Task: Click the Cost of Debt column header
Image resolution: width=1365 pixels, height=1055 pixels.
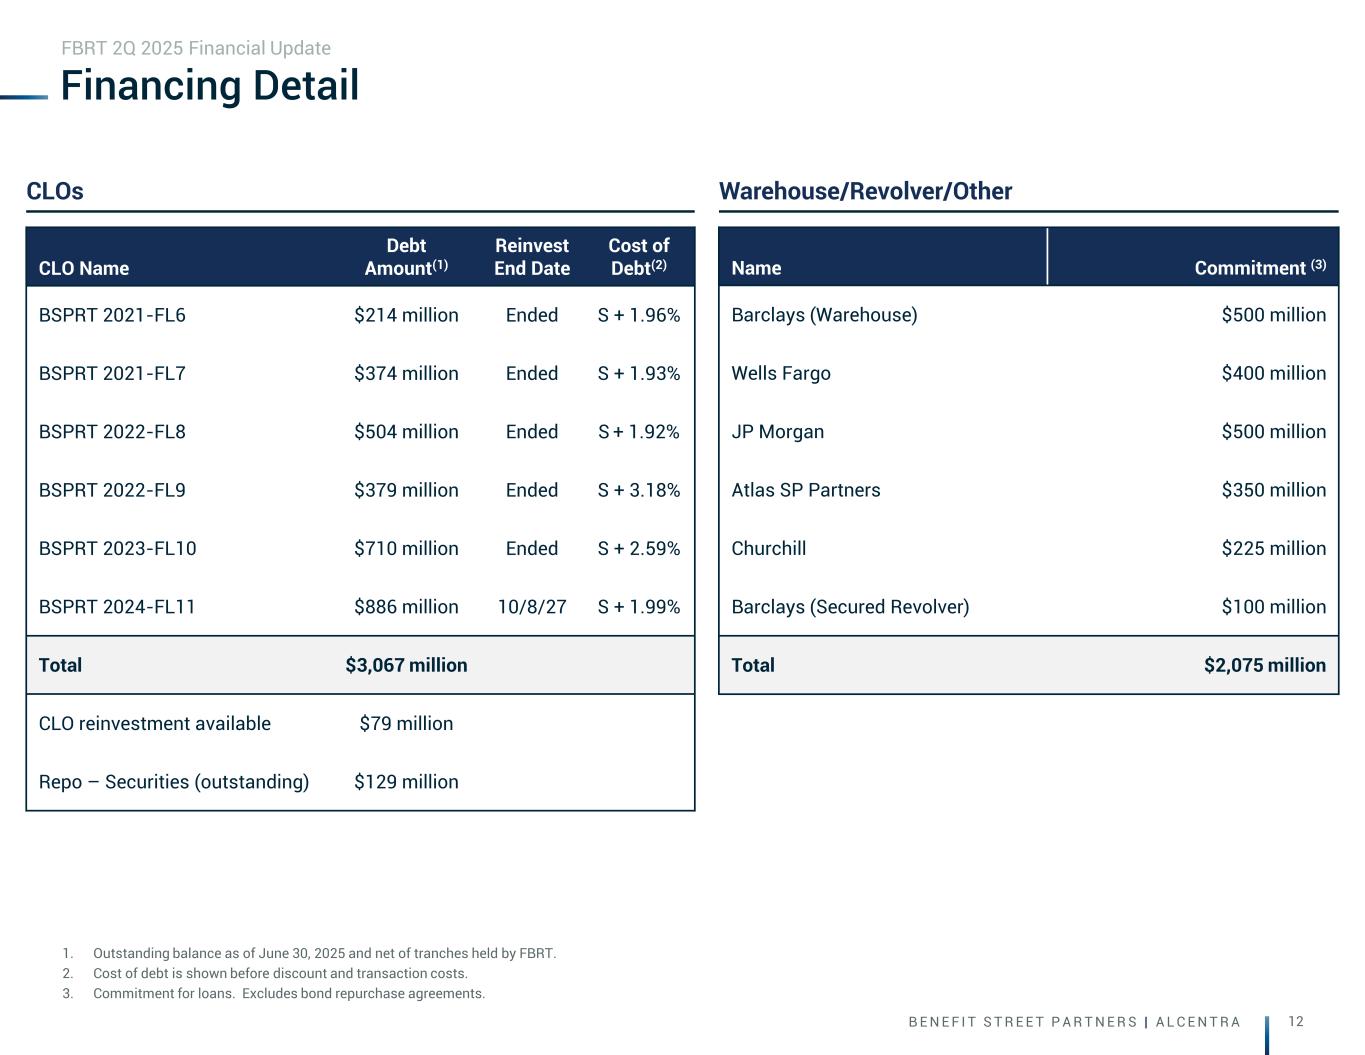Action: pyautogui.click(x=638, y=257)
